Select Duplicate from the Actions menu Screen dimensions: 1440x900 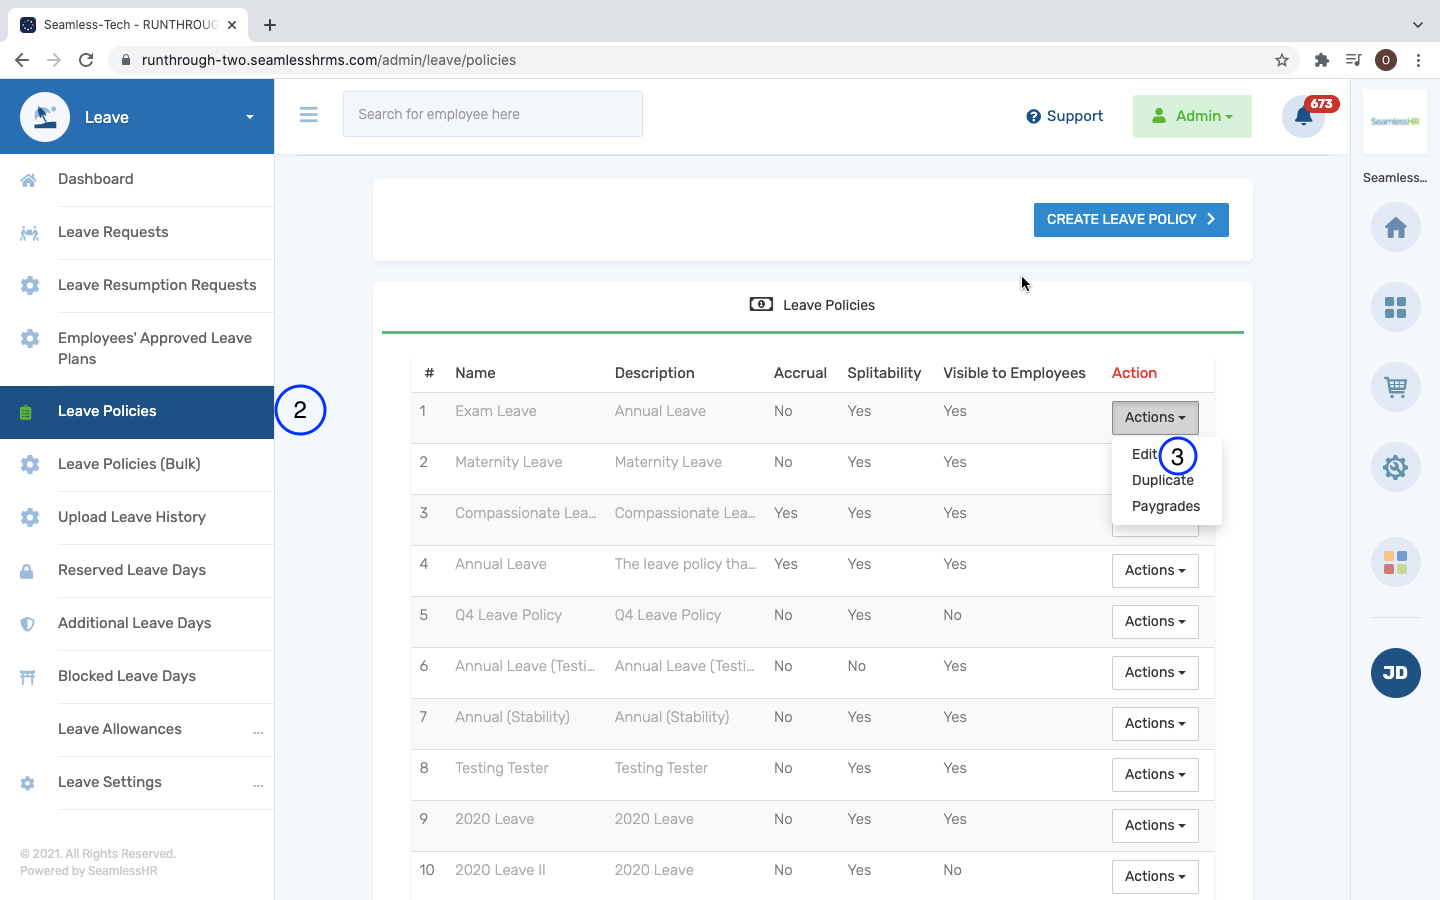coord(1162,481)
